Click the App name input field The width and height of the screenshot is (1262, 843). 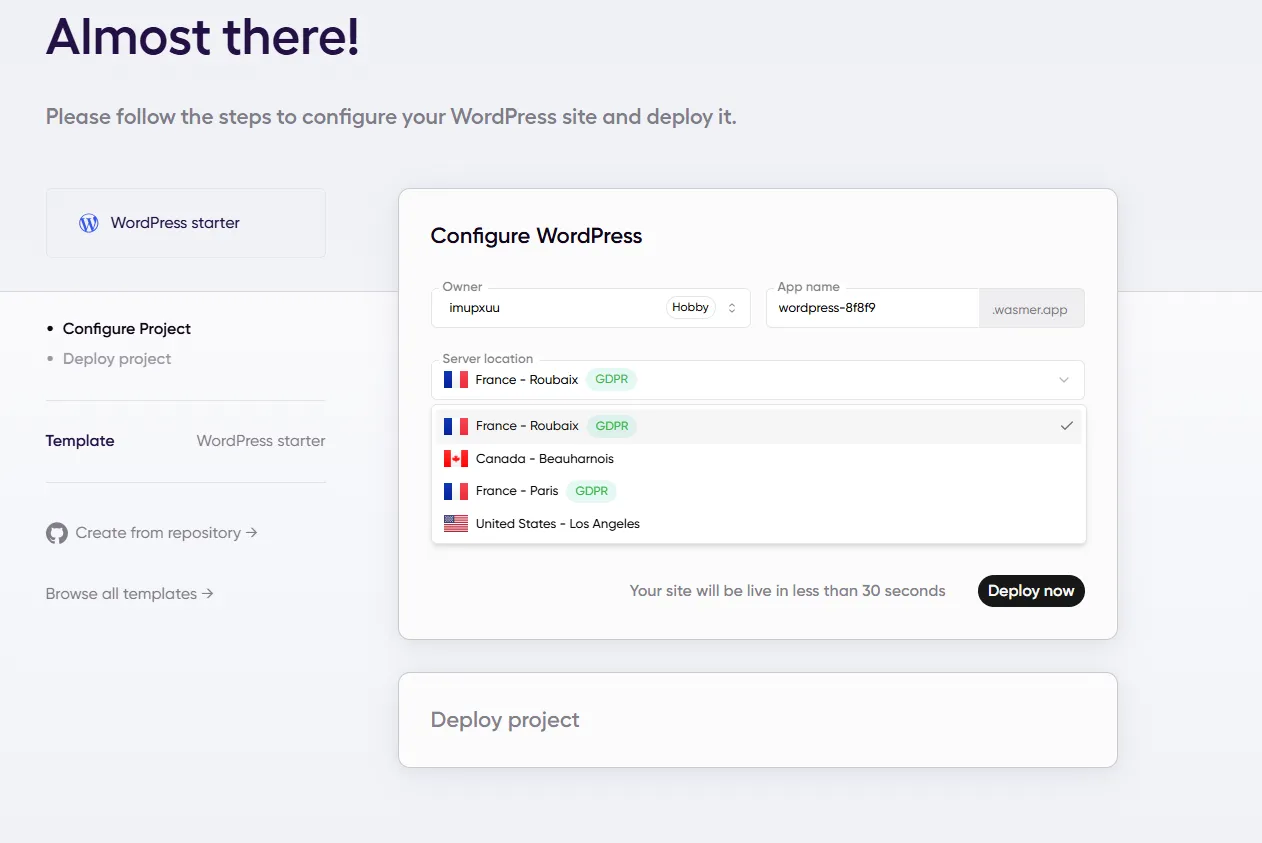coord(873,308)
